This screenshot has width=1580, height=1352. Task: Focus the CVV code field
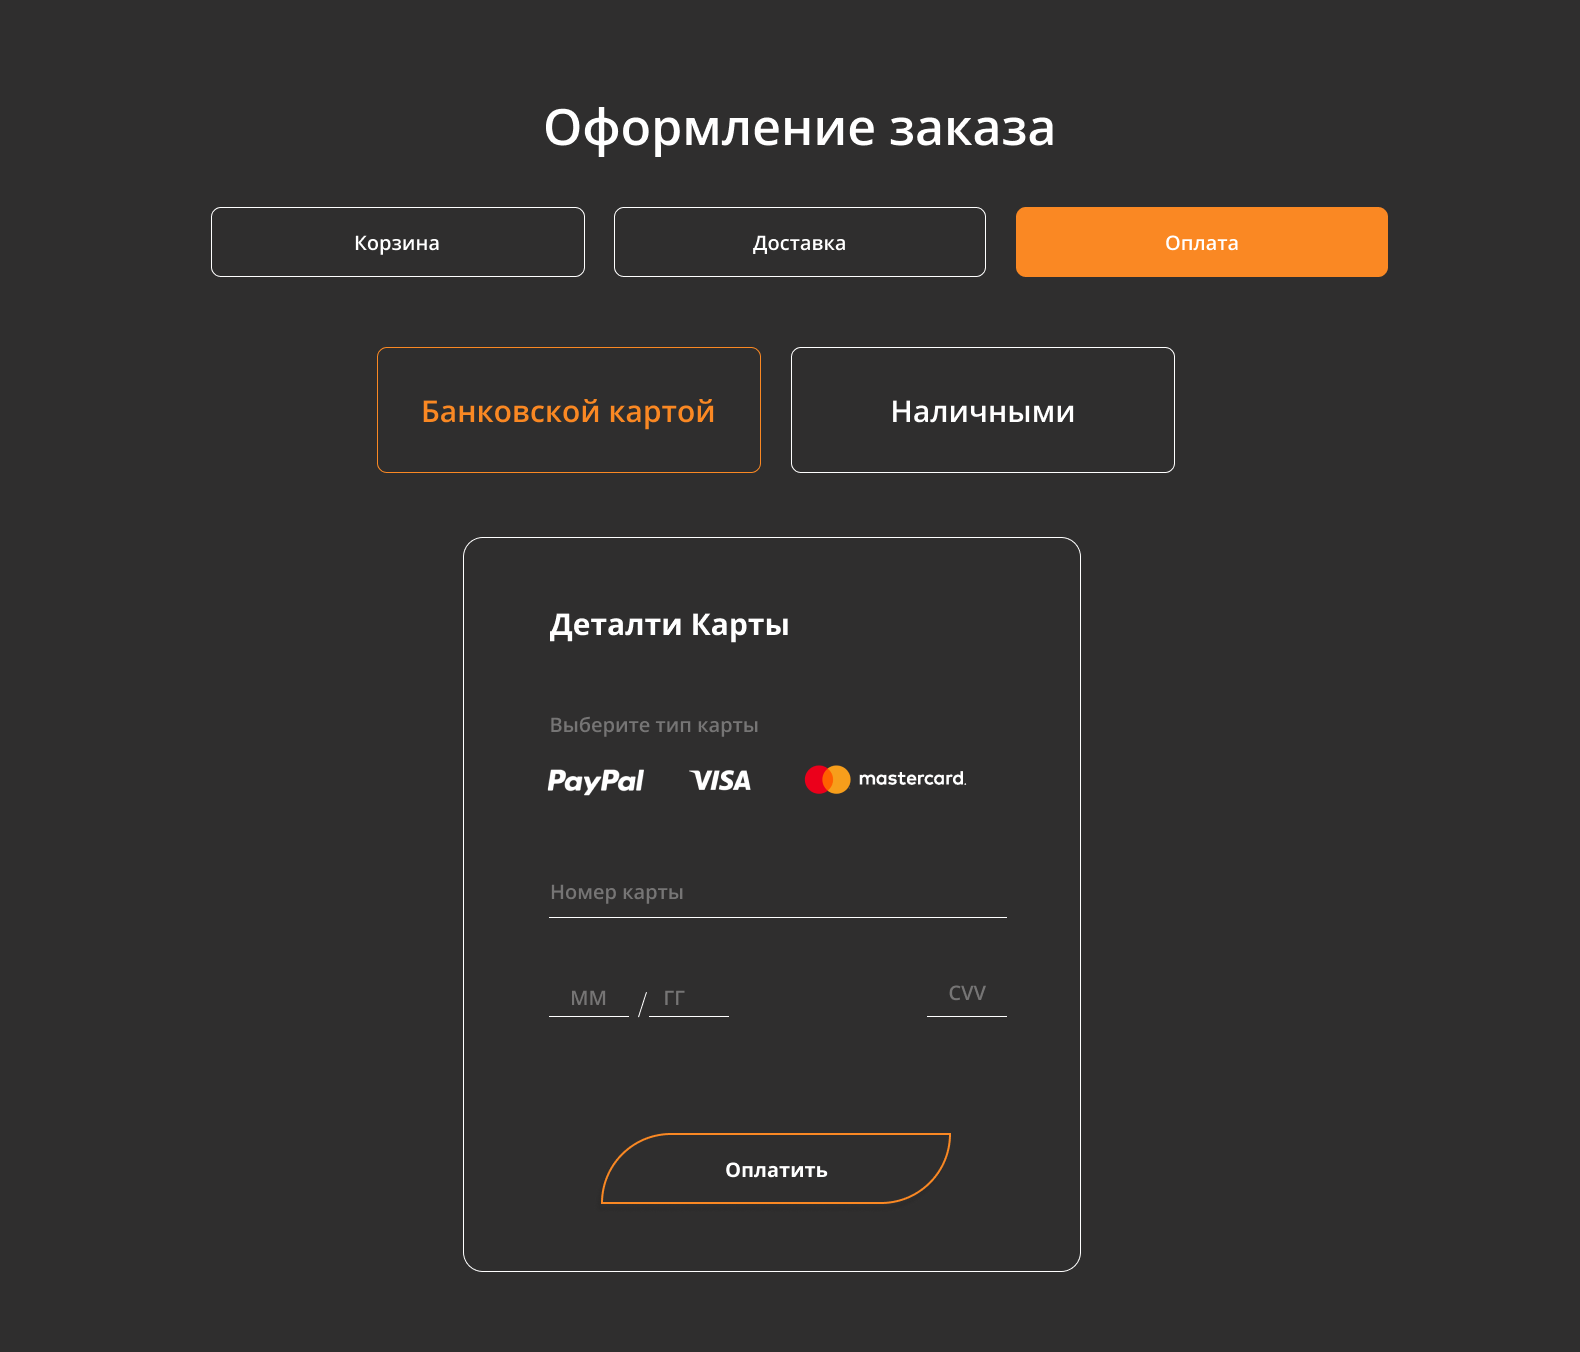tap(967, 994)
